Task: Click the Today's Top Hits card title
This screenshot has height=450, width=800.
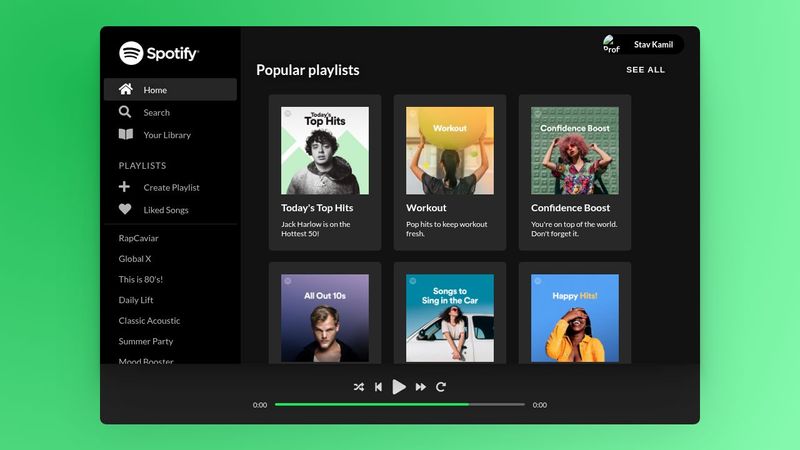Action: pos(317,208)
